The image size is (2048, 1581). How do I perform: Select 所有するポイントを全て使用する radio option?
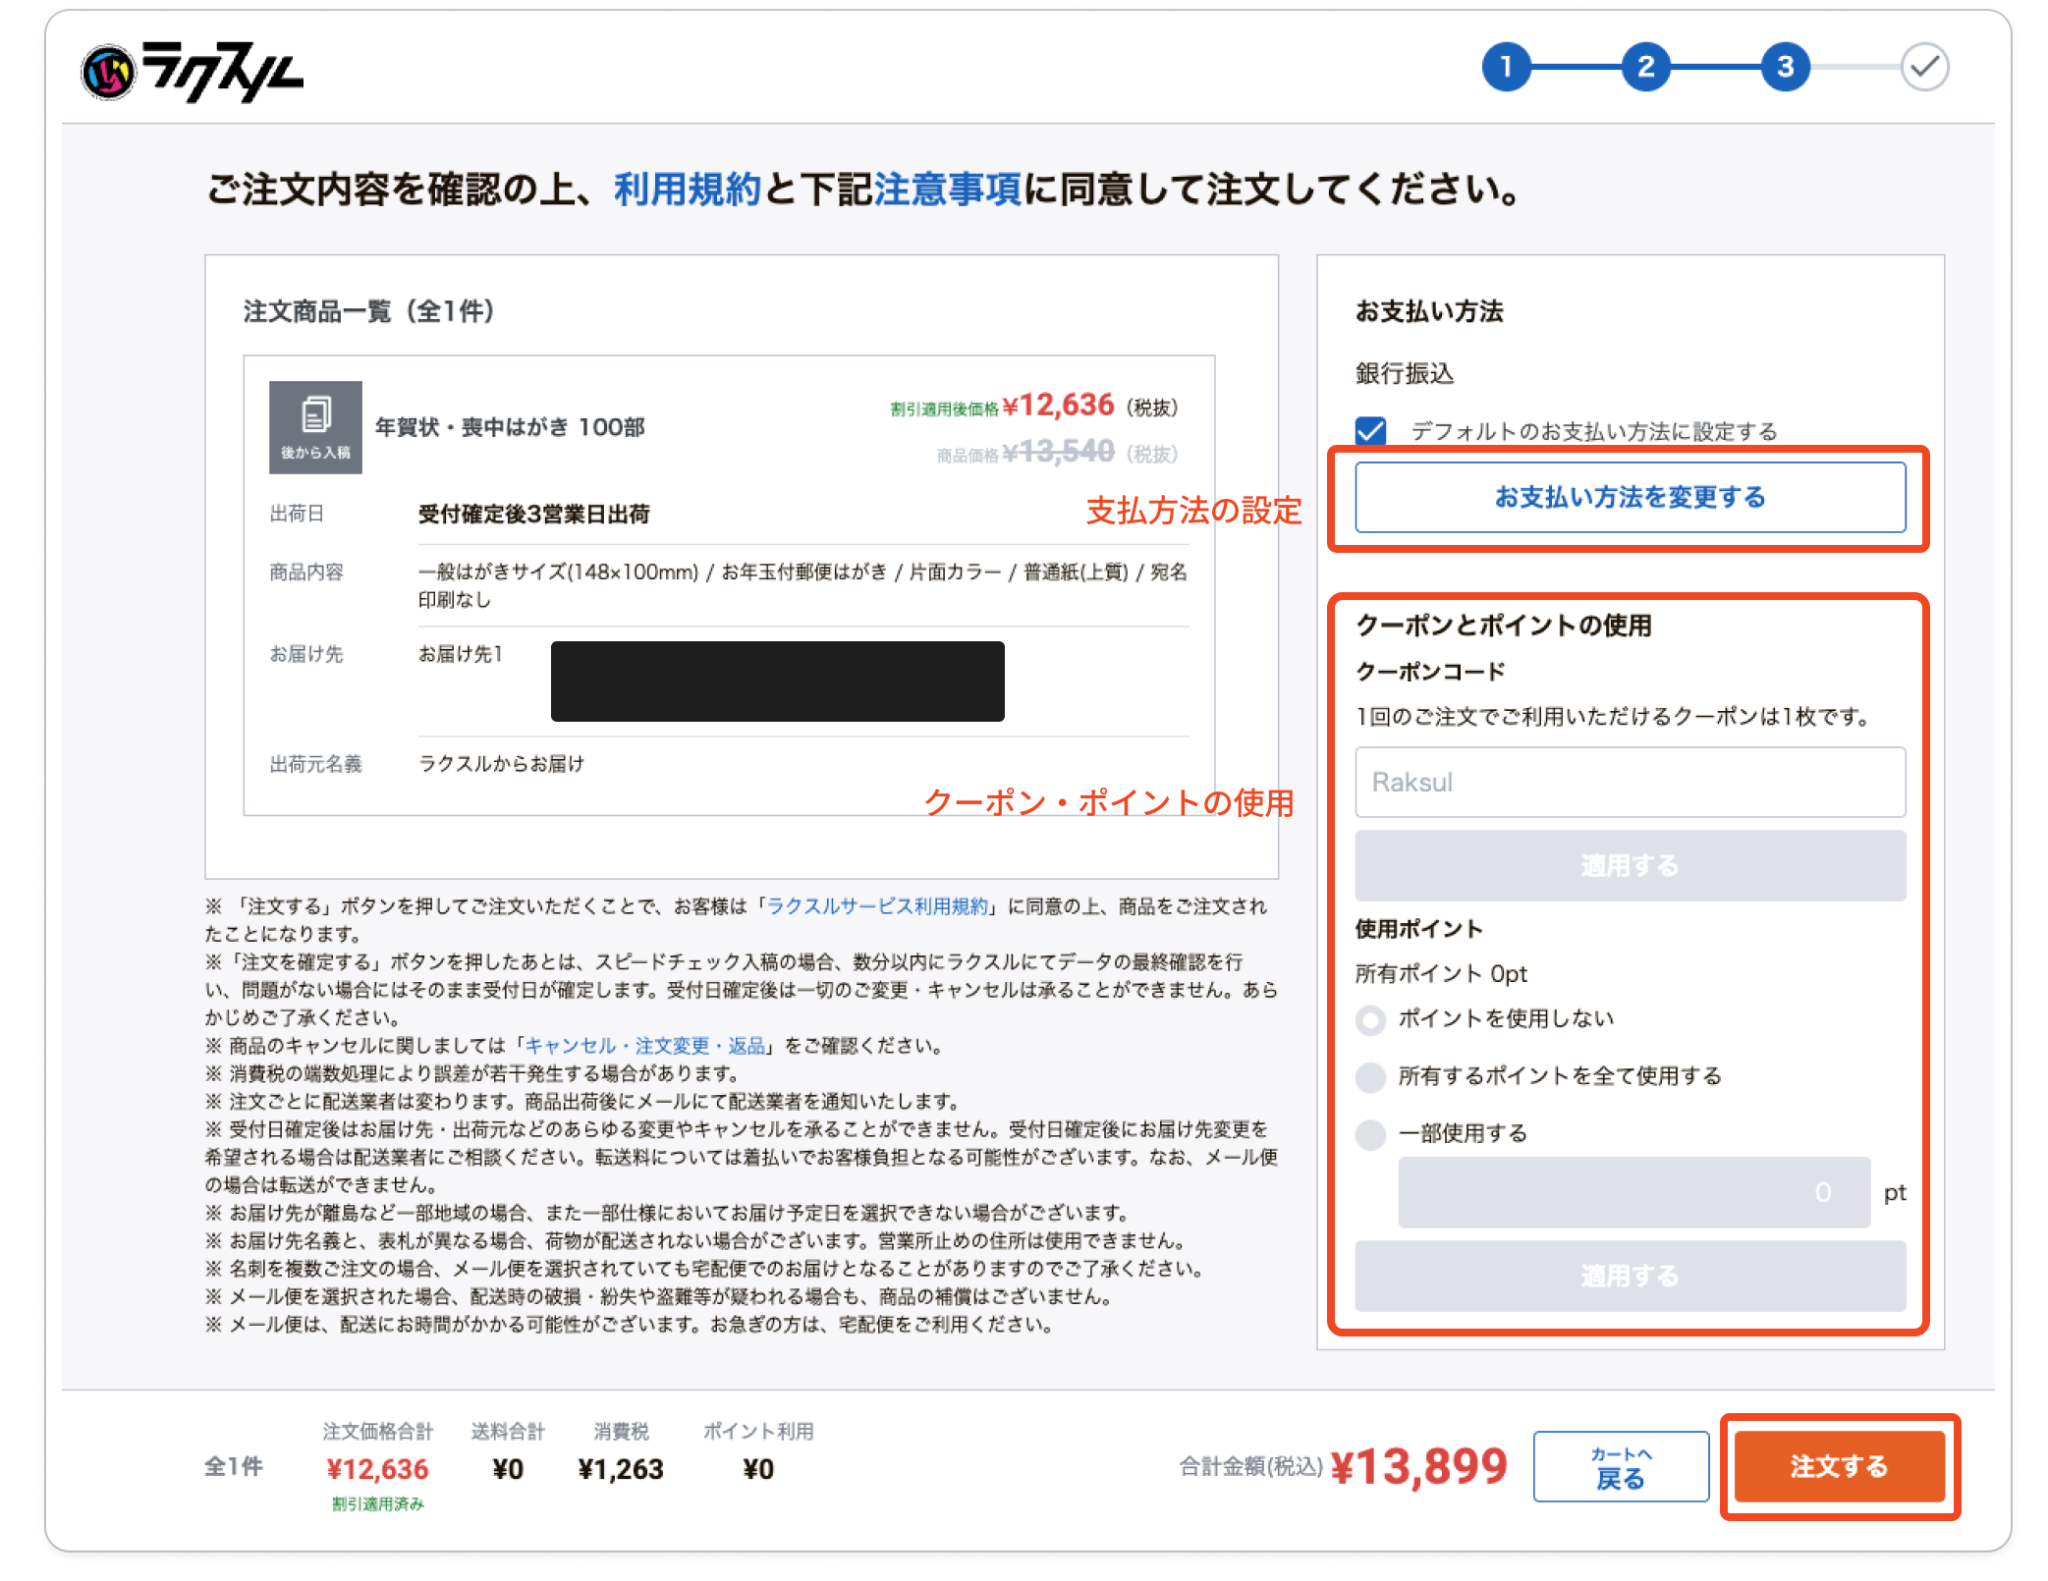tap(1371, 1077)
